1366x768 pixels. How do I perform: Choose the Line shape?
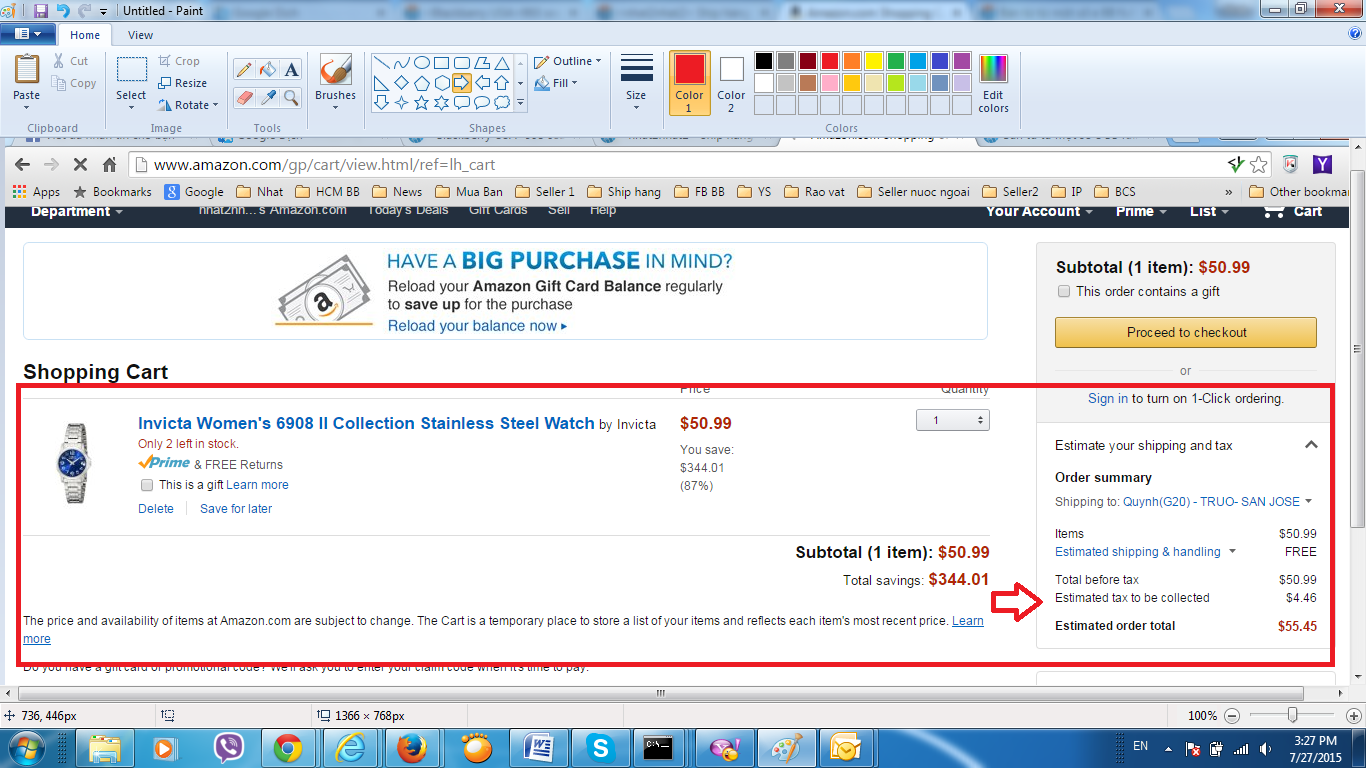pos(381,62)
